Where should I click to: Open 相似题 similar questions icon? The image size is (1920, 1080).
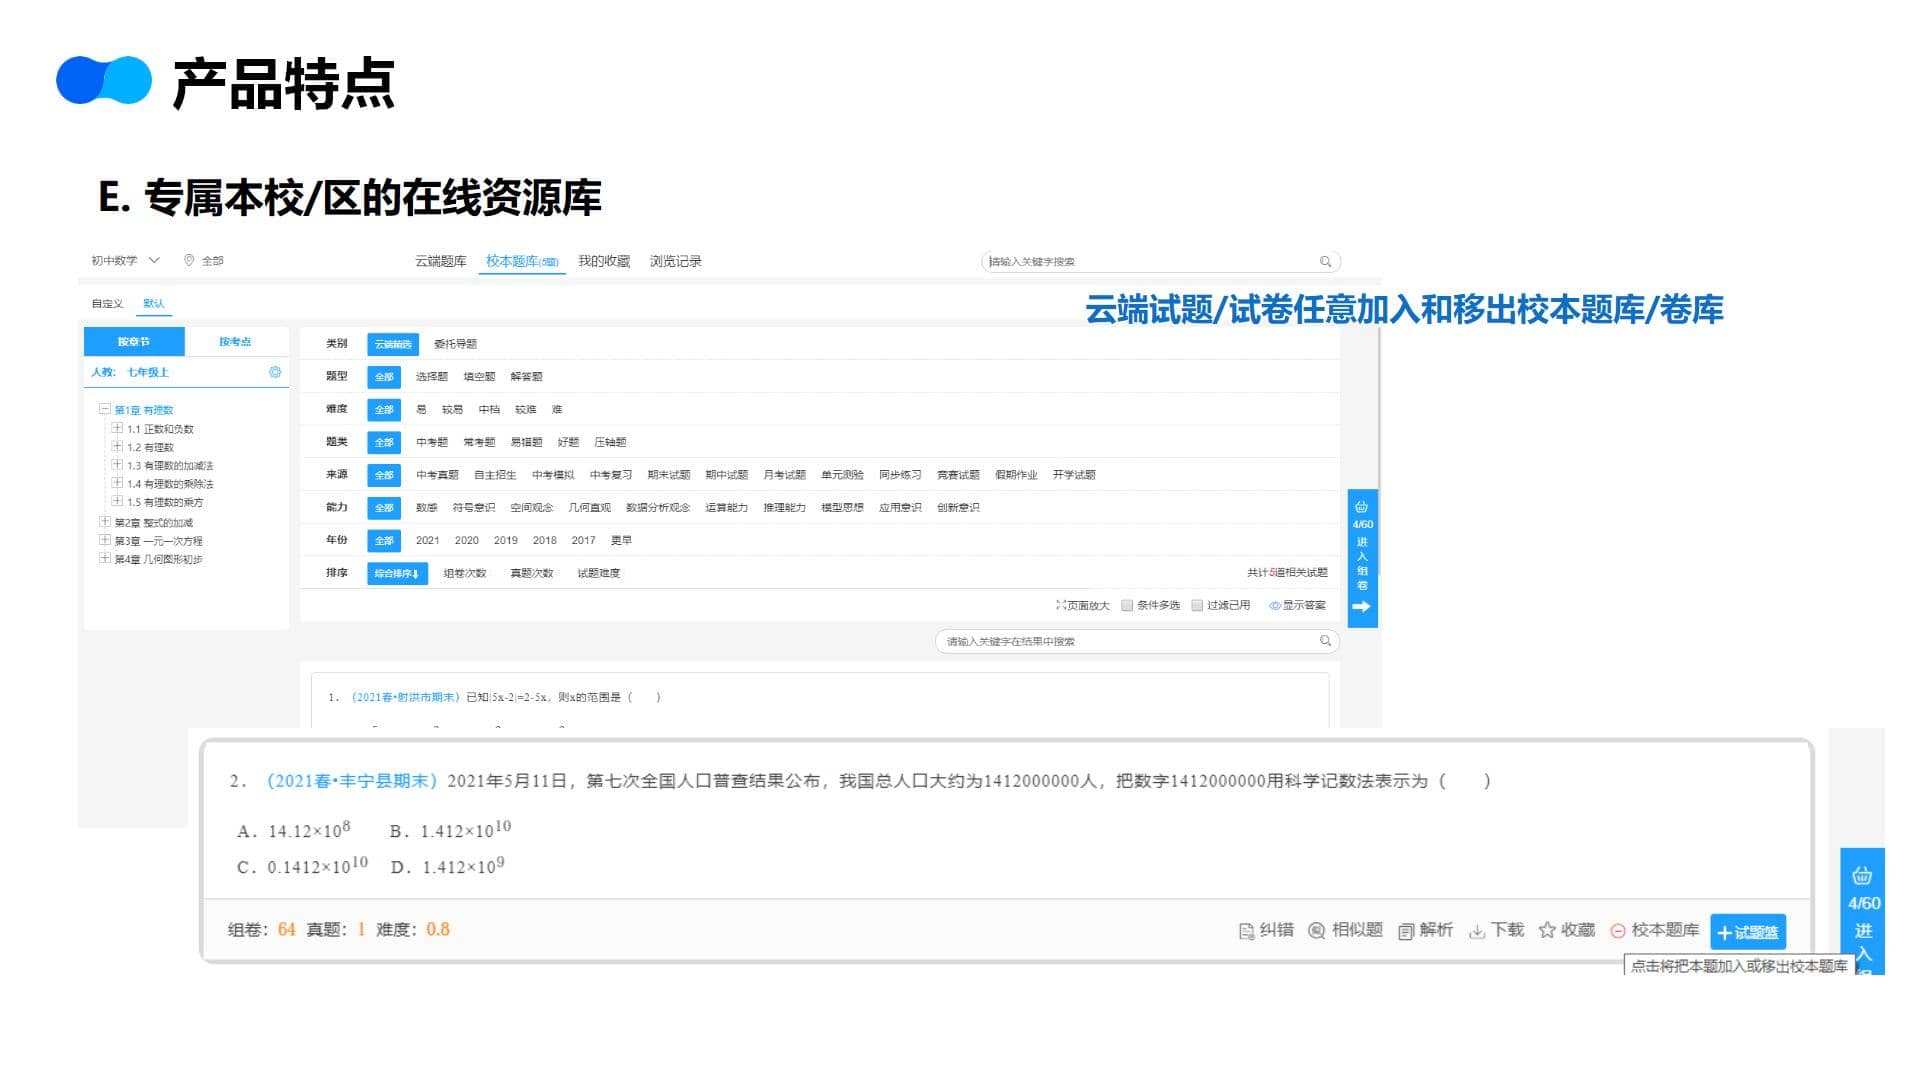(x=1317, y=931)
